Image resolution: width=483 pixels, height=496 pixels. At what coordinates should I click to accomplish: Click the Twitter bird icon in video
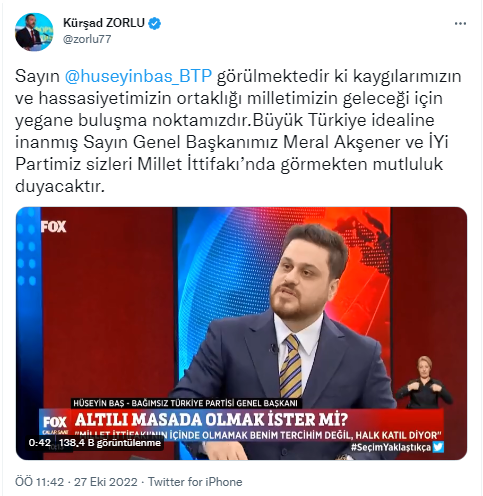click(439, 447)
